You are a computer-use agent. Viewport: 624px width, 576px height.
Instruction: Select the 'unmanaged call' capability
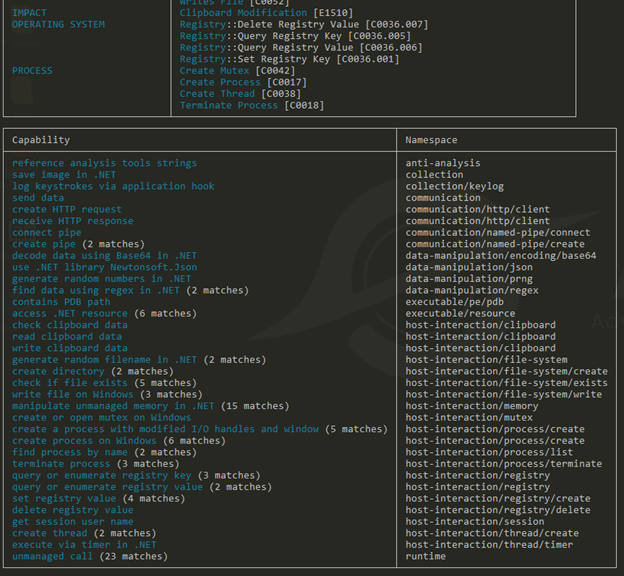52,556
